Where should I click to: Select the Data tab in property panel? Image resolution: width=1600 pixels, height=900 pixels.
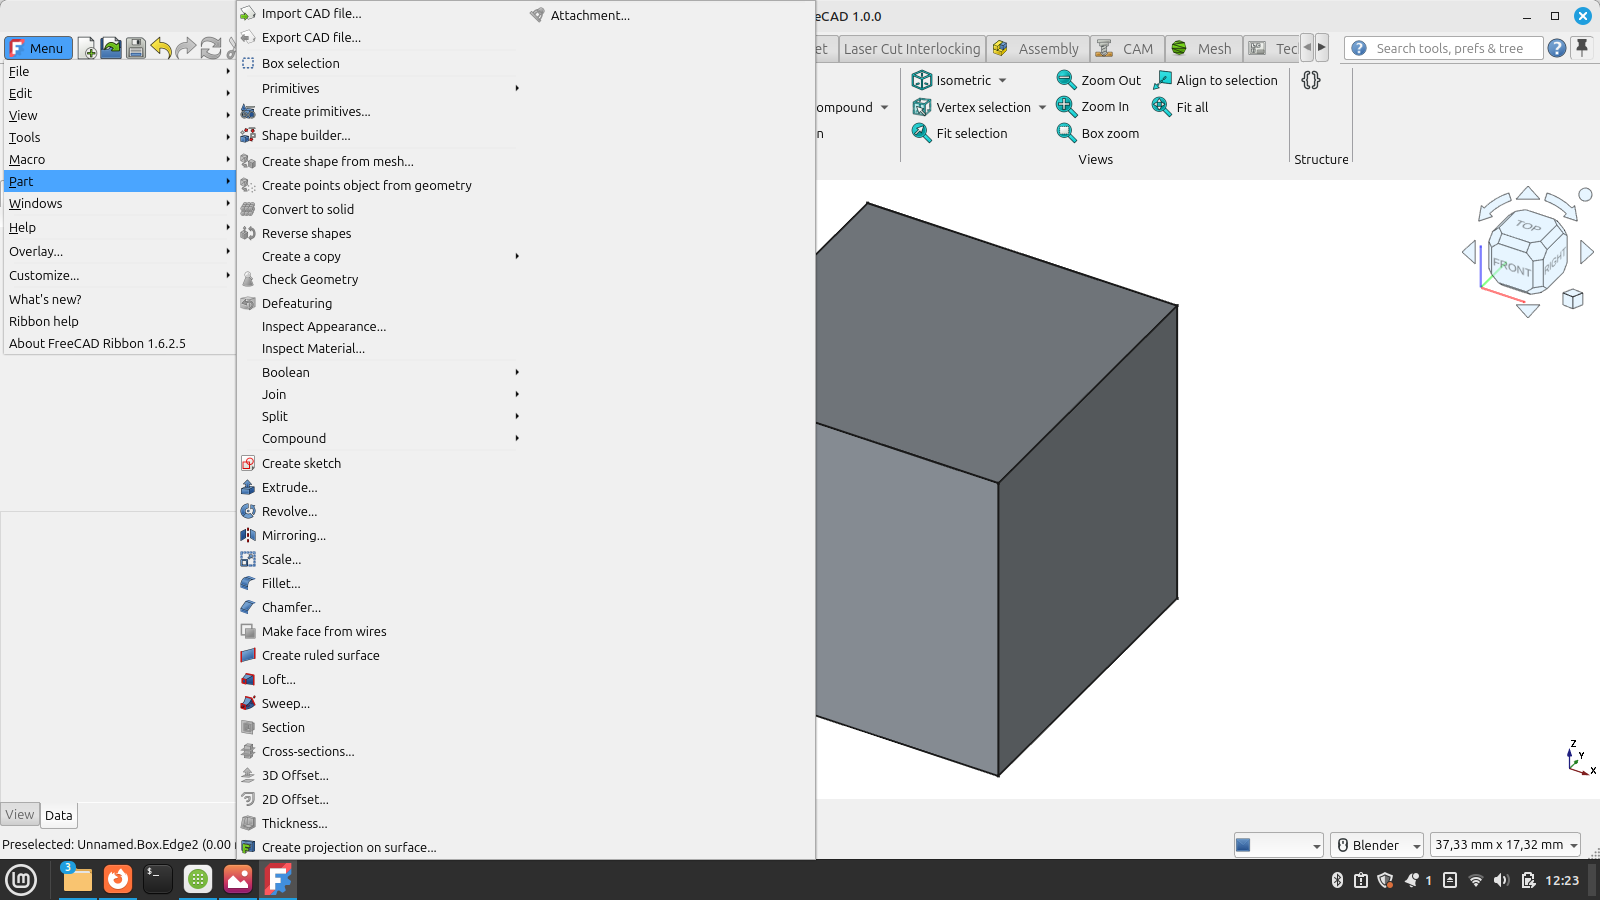pyautogui.click(x=59, y=815)
